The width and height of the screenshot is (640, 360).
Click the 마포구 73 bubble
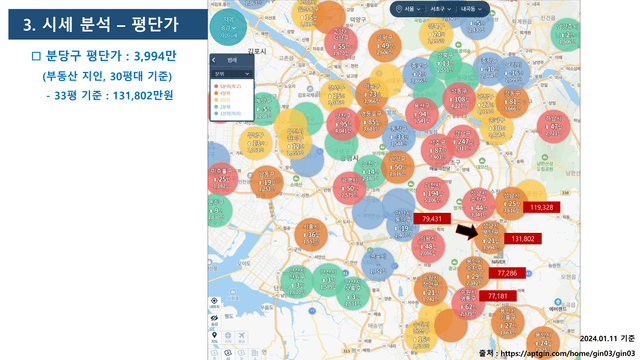coord(372,95)
